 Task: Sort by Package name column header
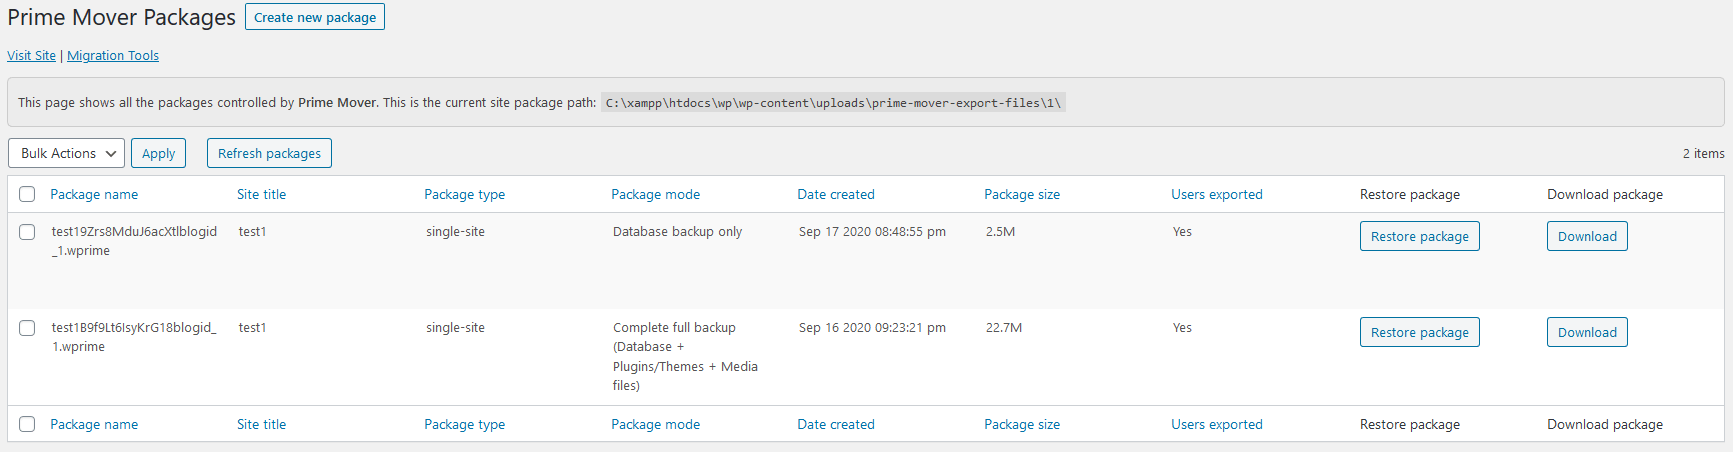(x=94, y=195)
